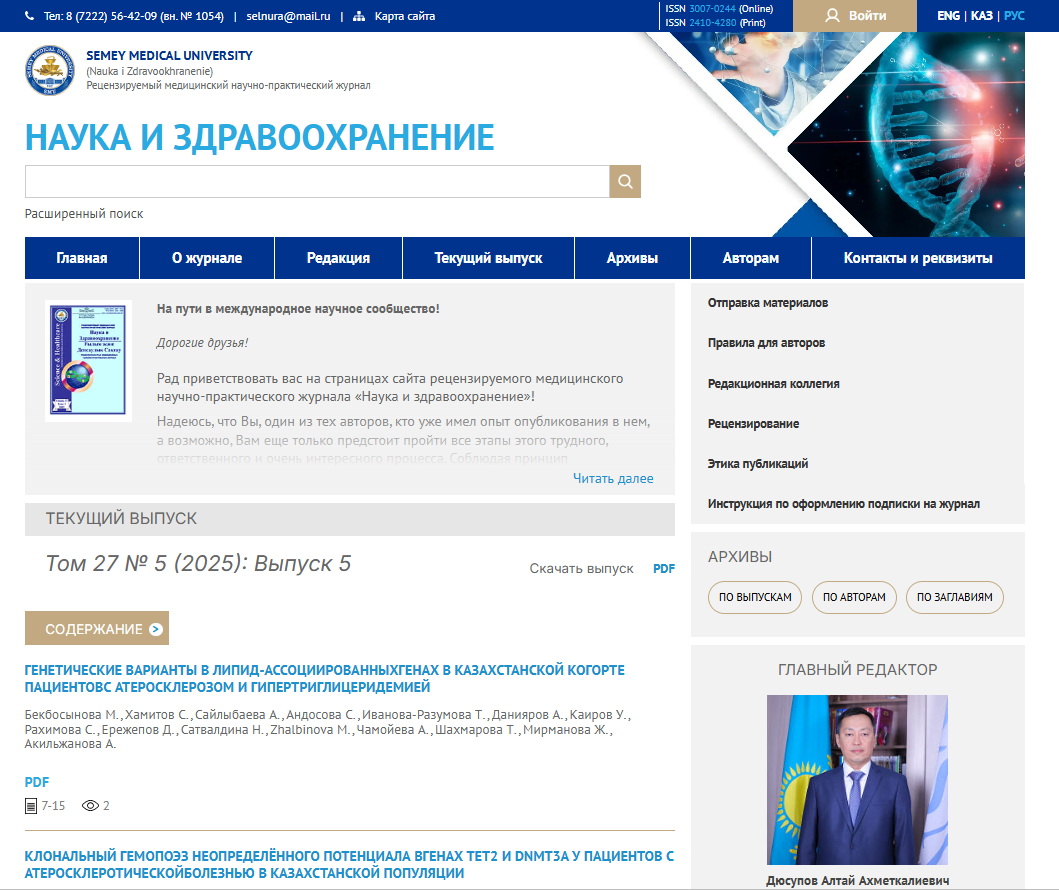
Task: Click the Semey Medical University logo
Action: 50,70
